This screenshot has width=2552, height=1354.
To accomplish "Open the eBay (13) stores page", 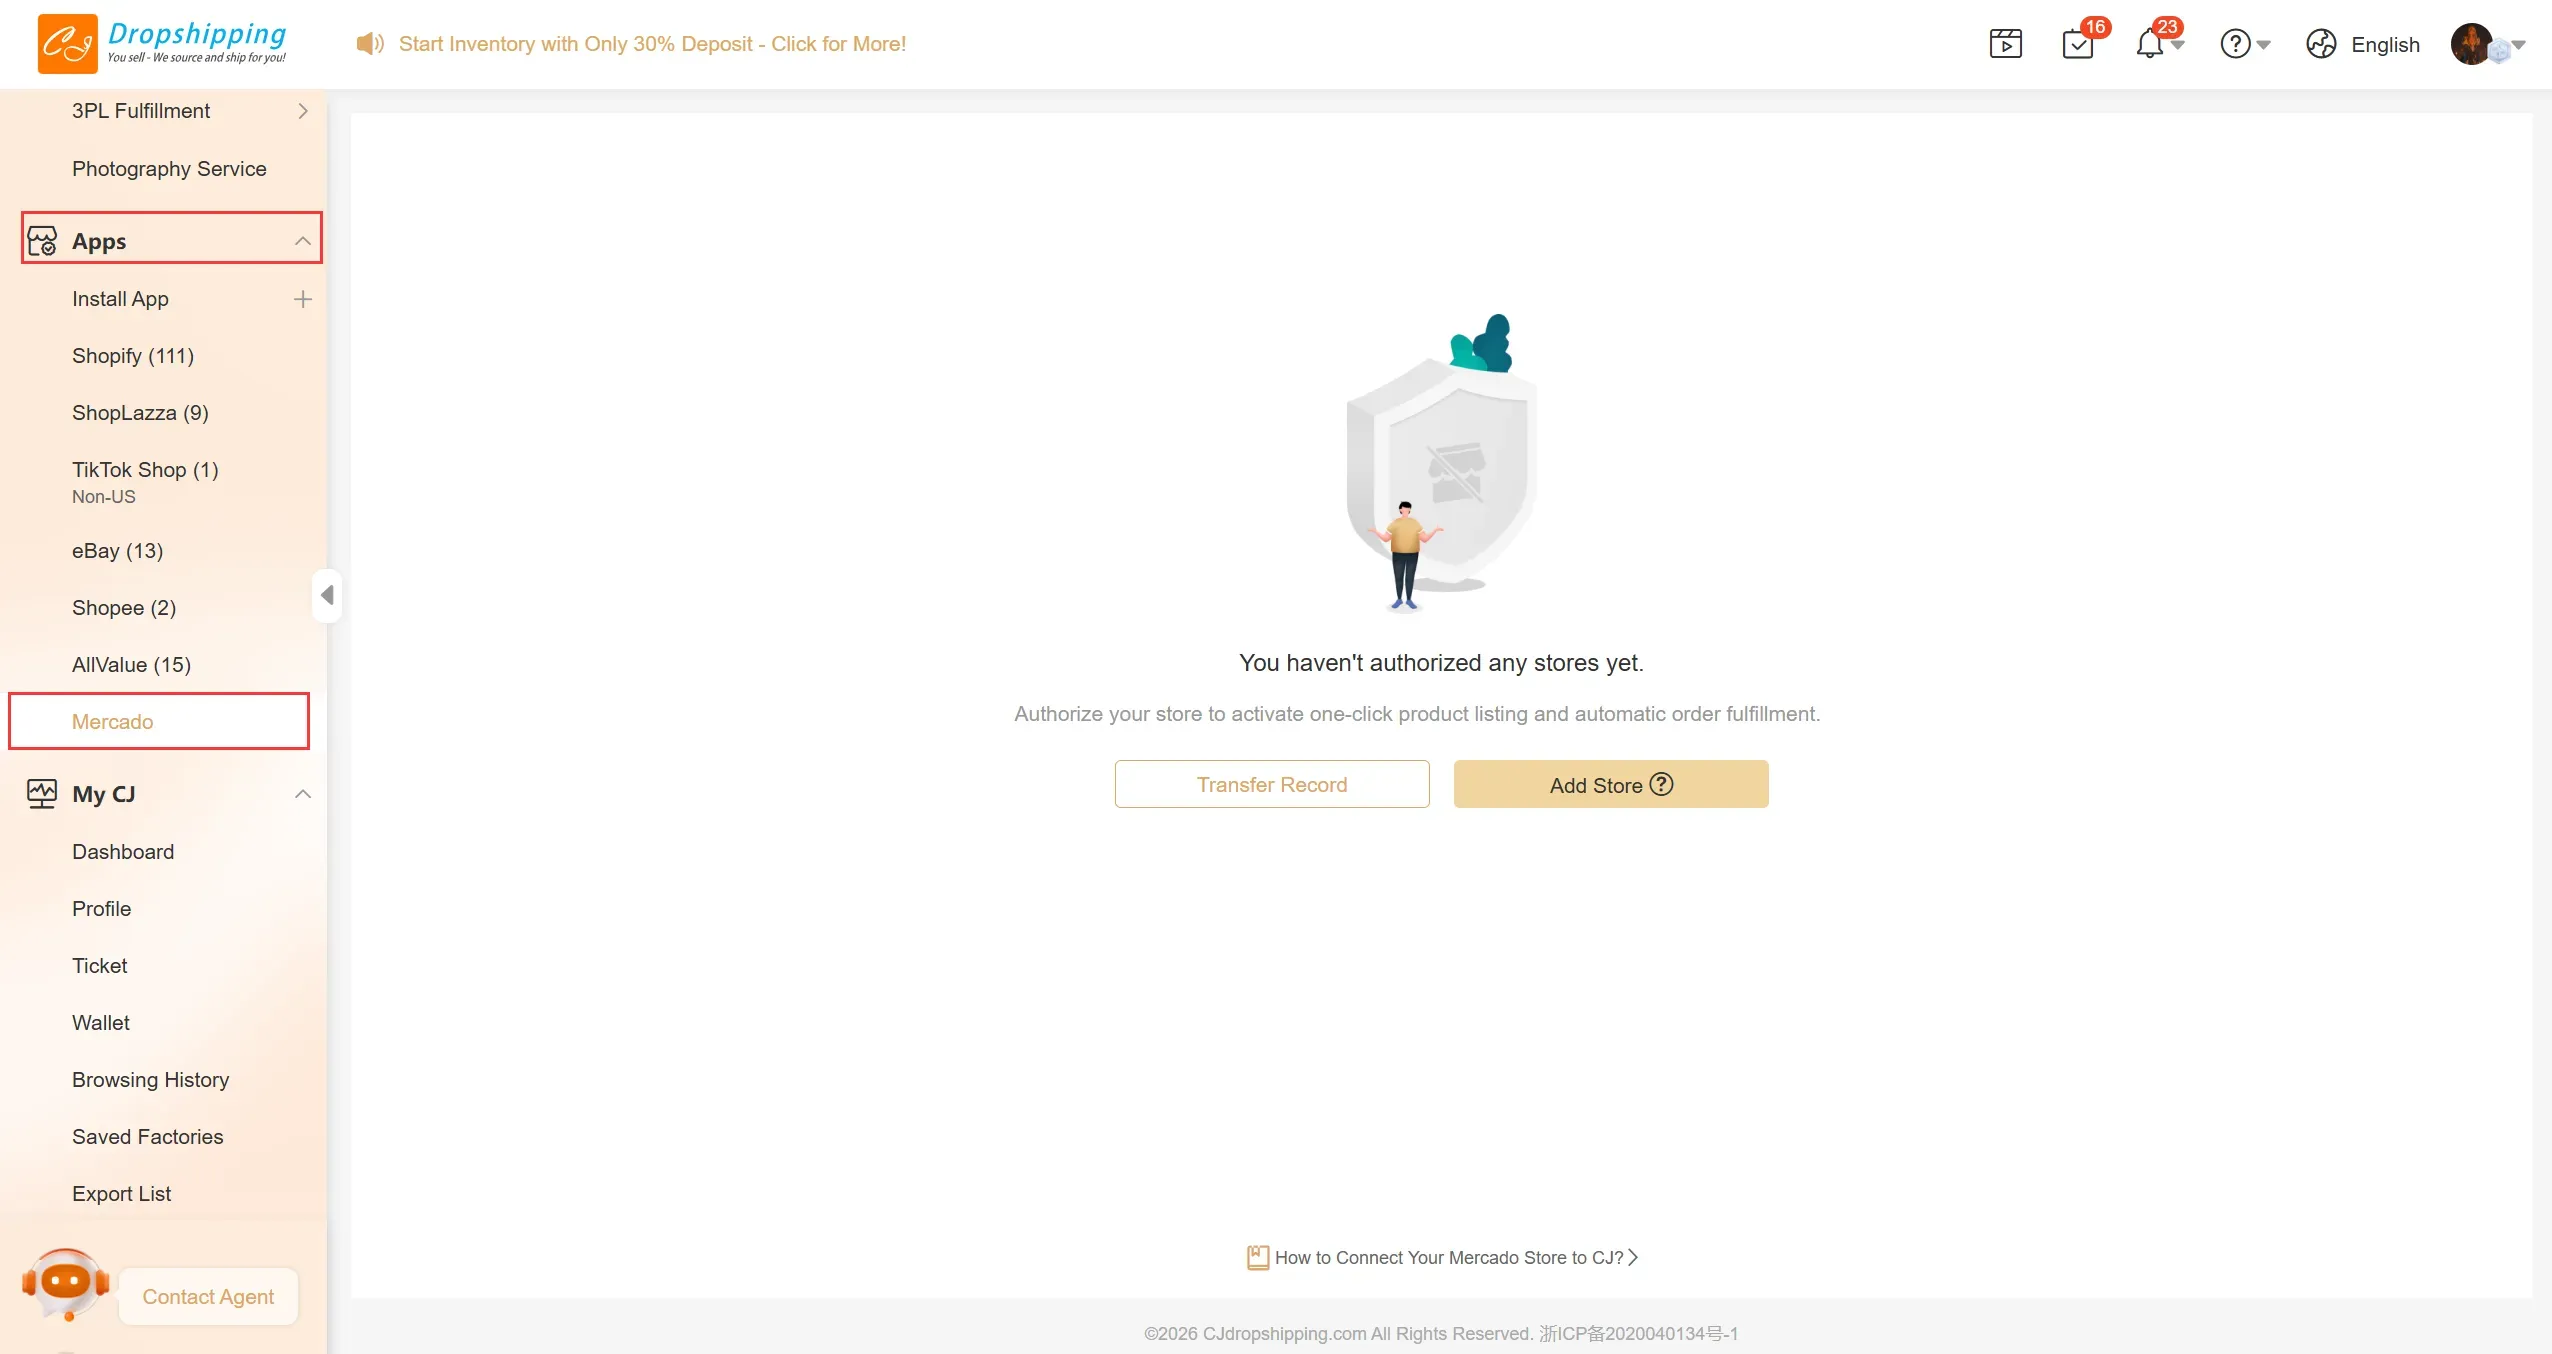I will tap(117, 551).
